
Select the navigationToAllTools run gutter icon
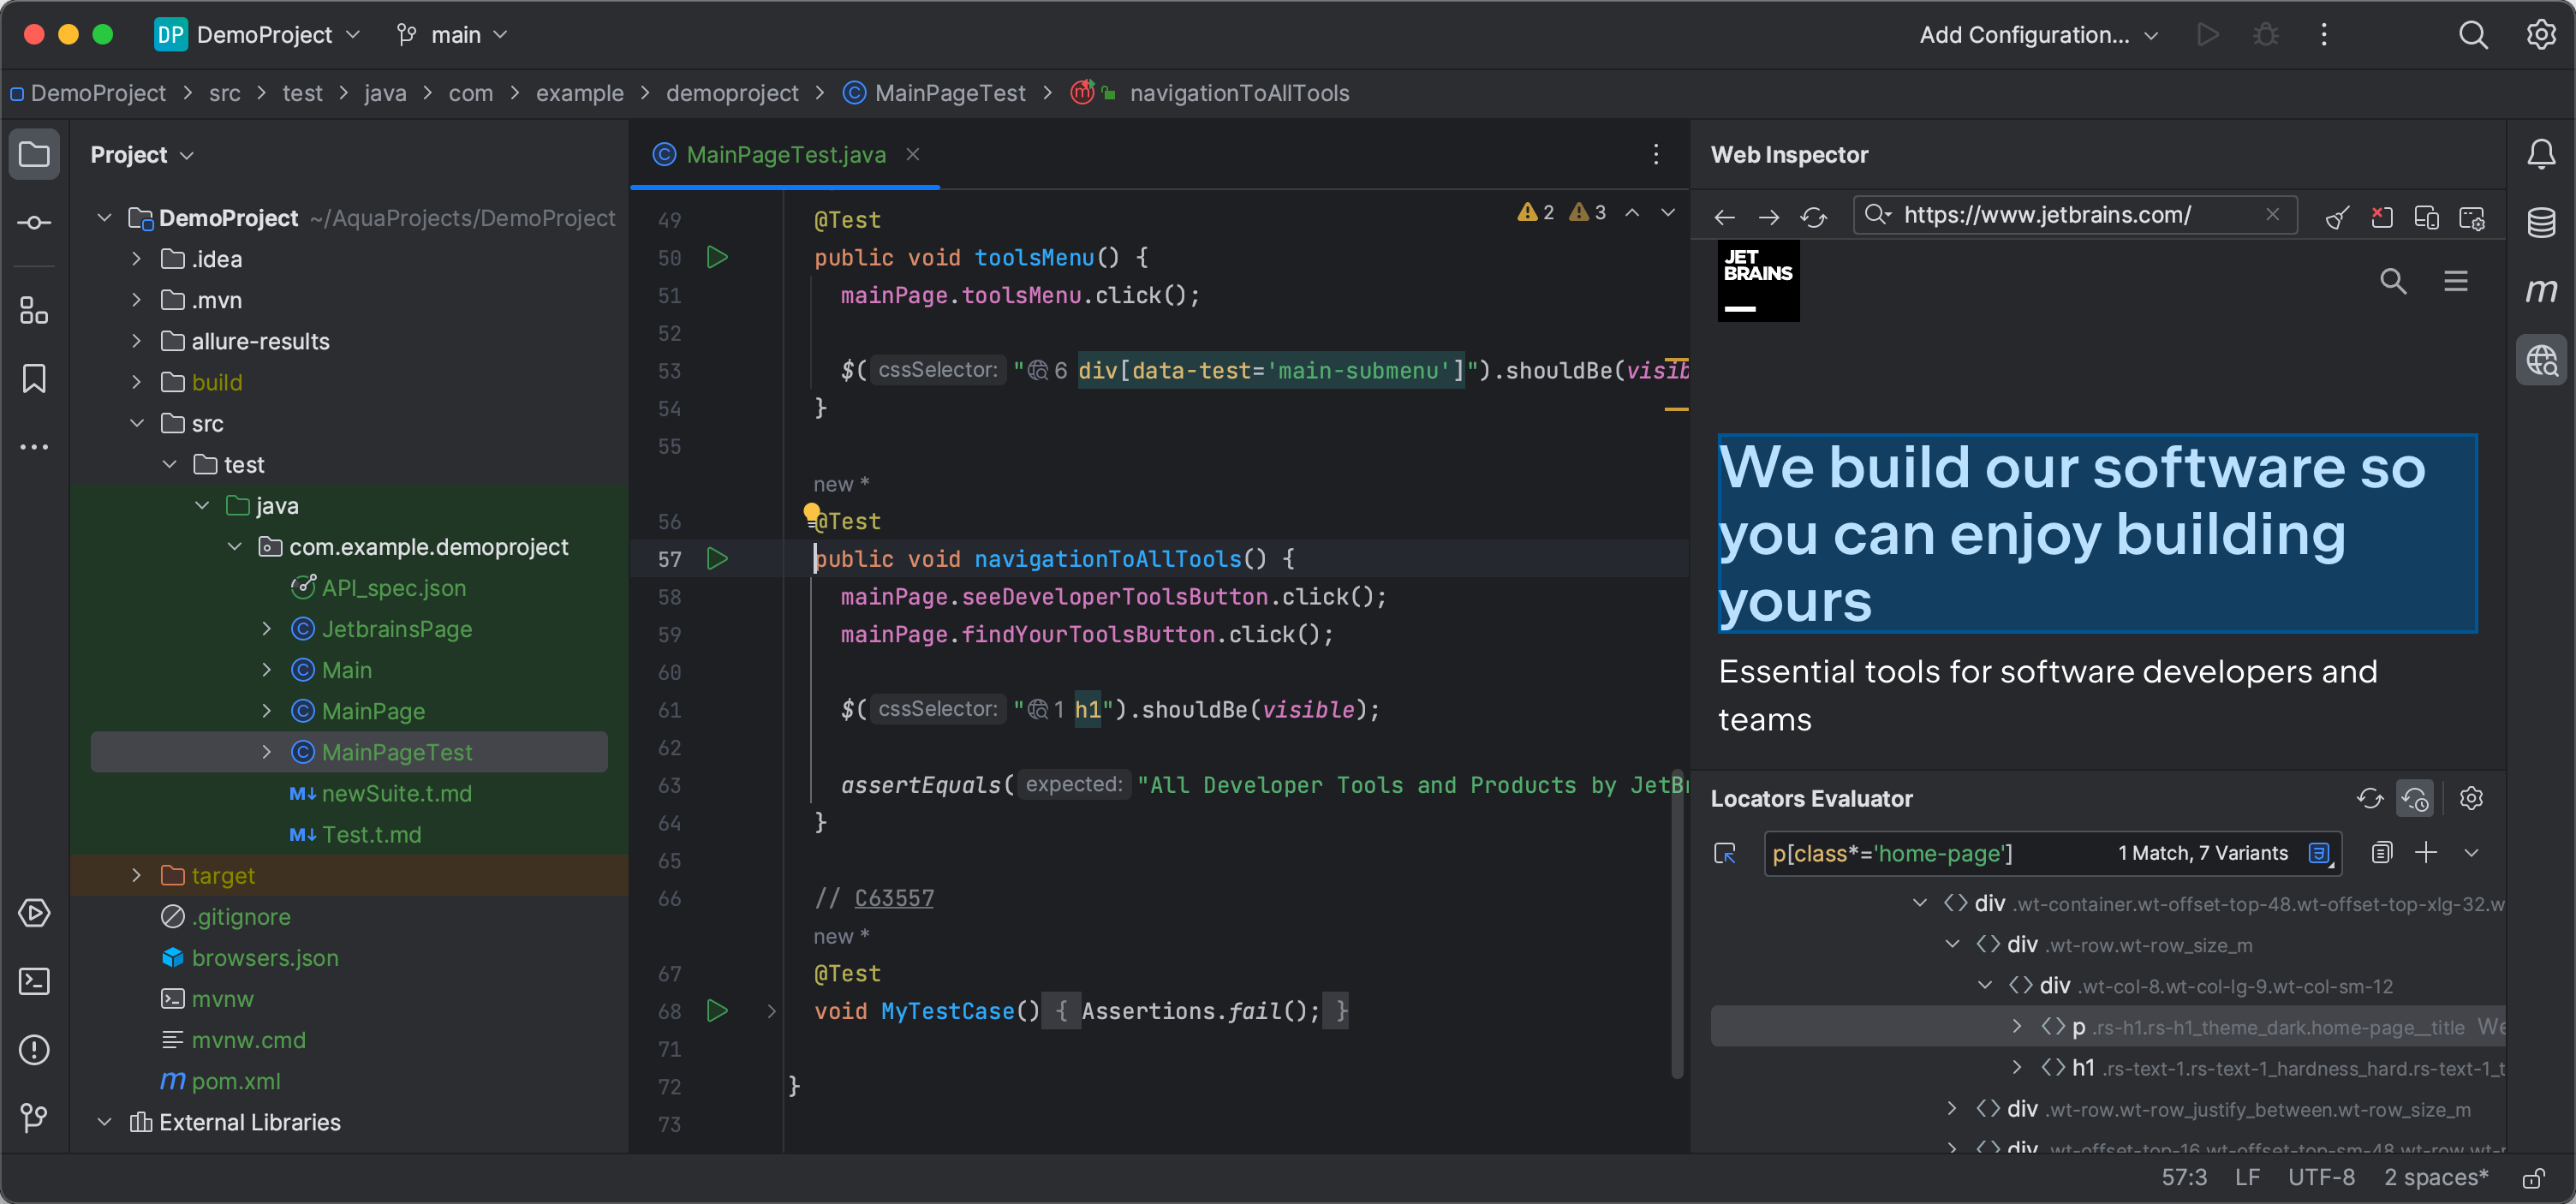point(717,558)
